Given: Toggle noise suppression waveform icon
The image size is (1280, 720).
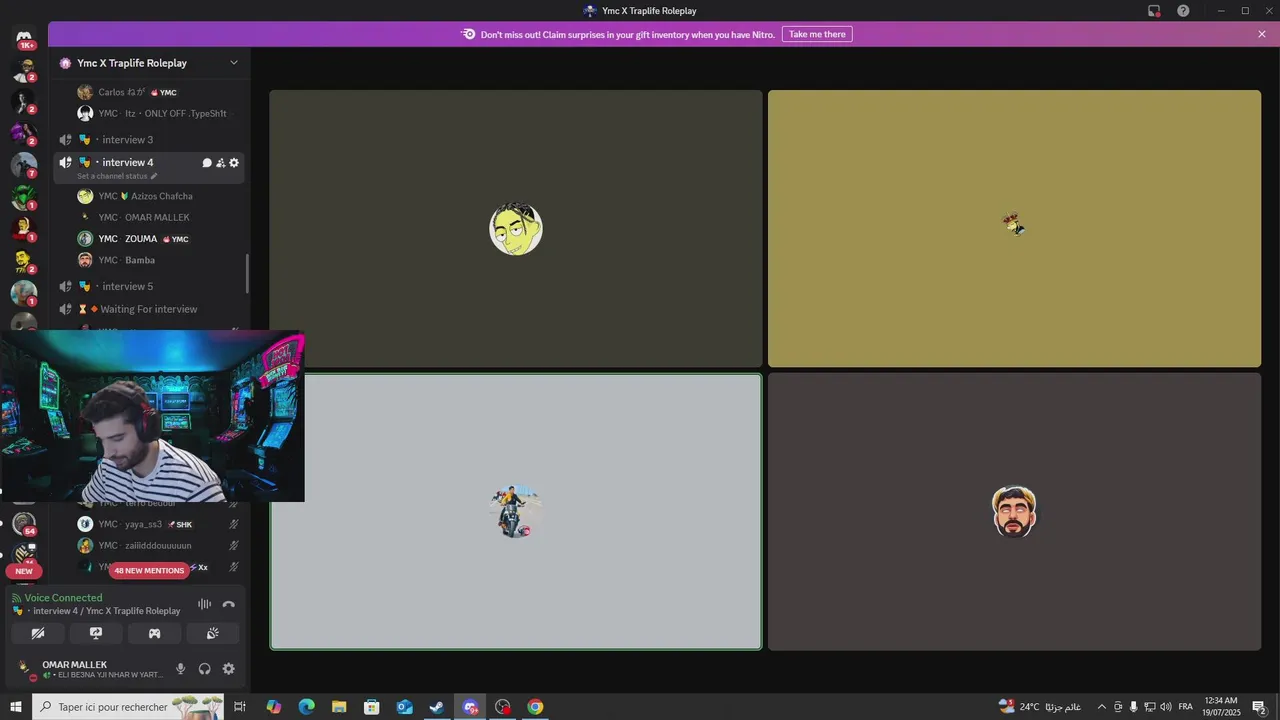Looking at the screenshot, I should (204, 604).
